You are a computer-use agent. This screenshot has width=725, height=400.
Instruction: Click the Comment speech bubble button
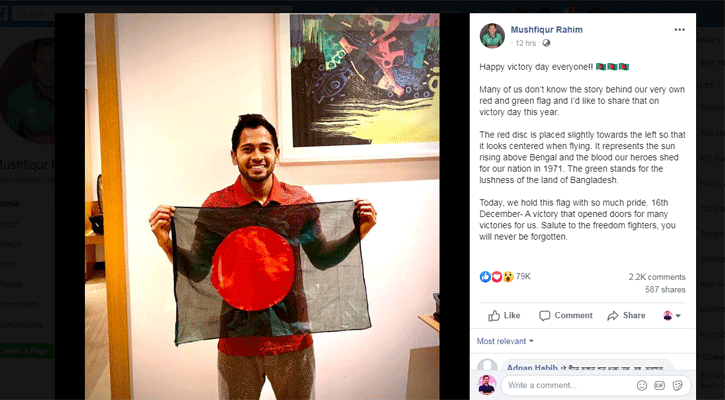click(x=565, y=315)
